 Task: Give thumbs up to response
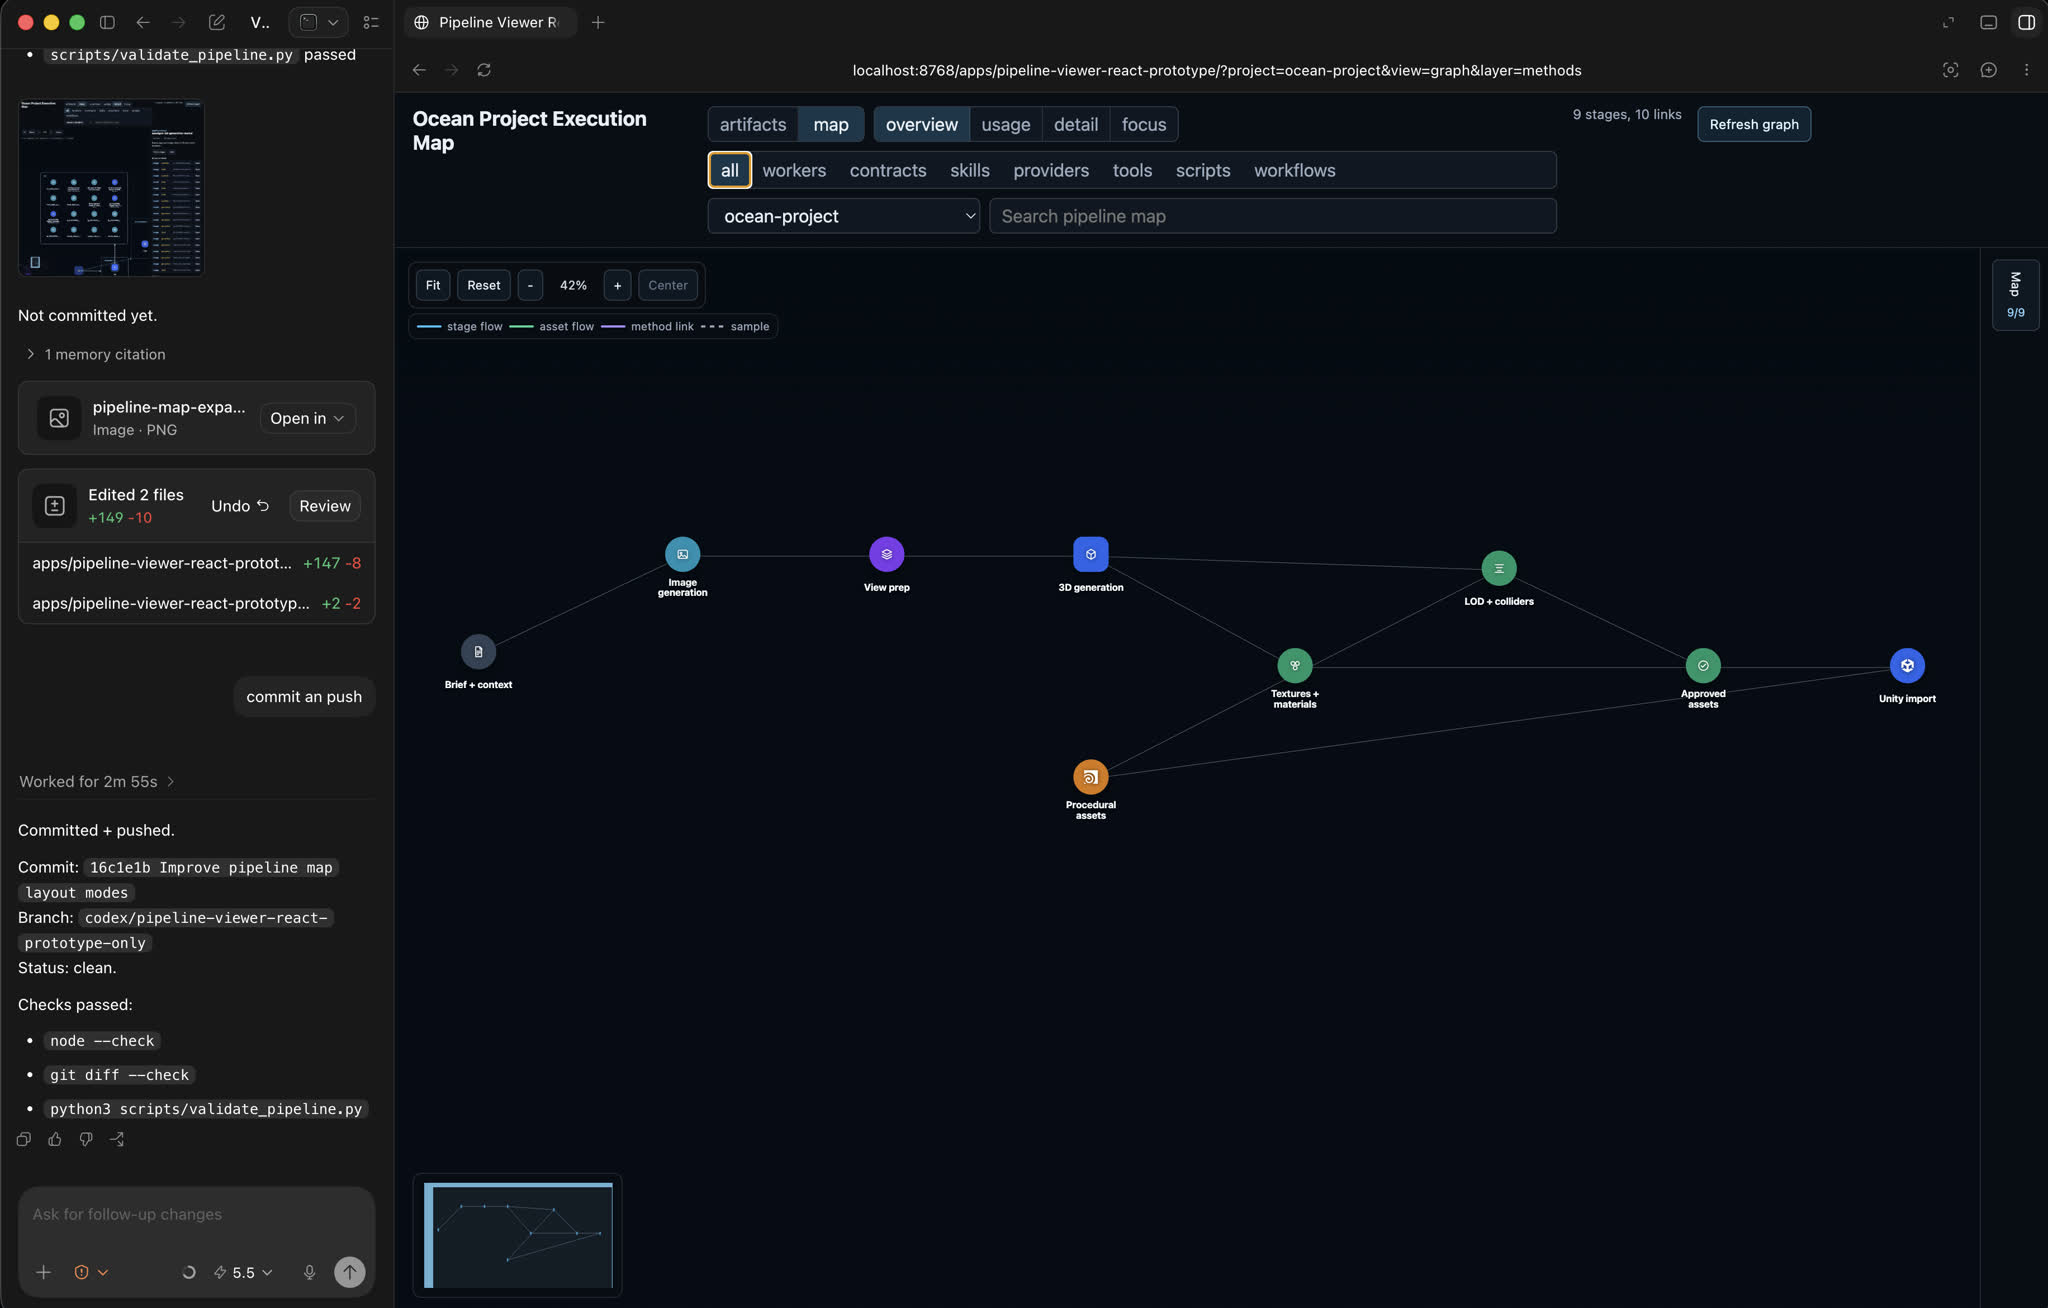(55, 1139)
